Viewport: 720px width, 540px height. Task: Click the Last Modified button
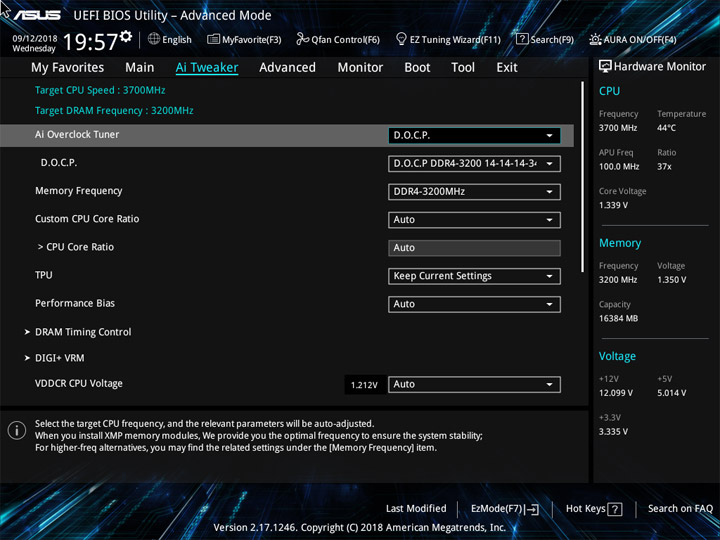click(416, 509)
